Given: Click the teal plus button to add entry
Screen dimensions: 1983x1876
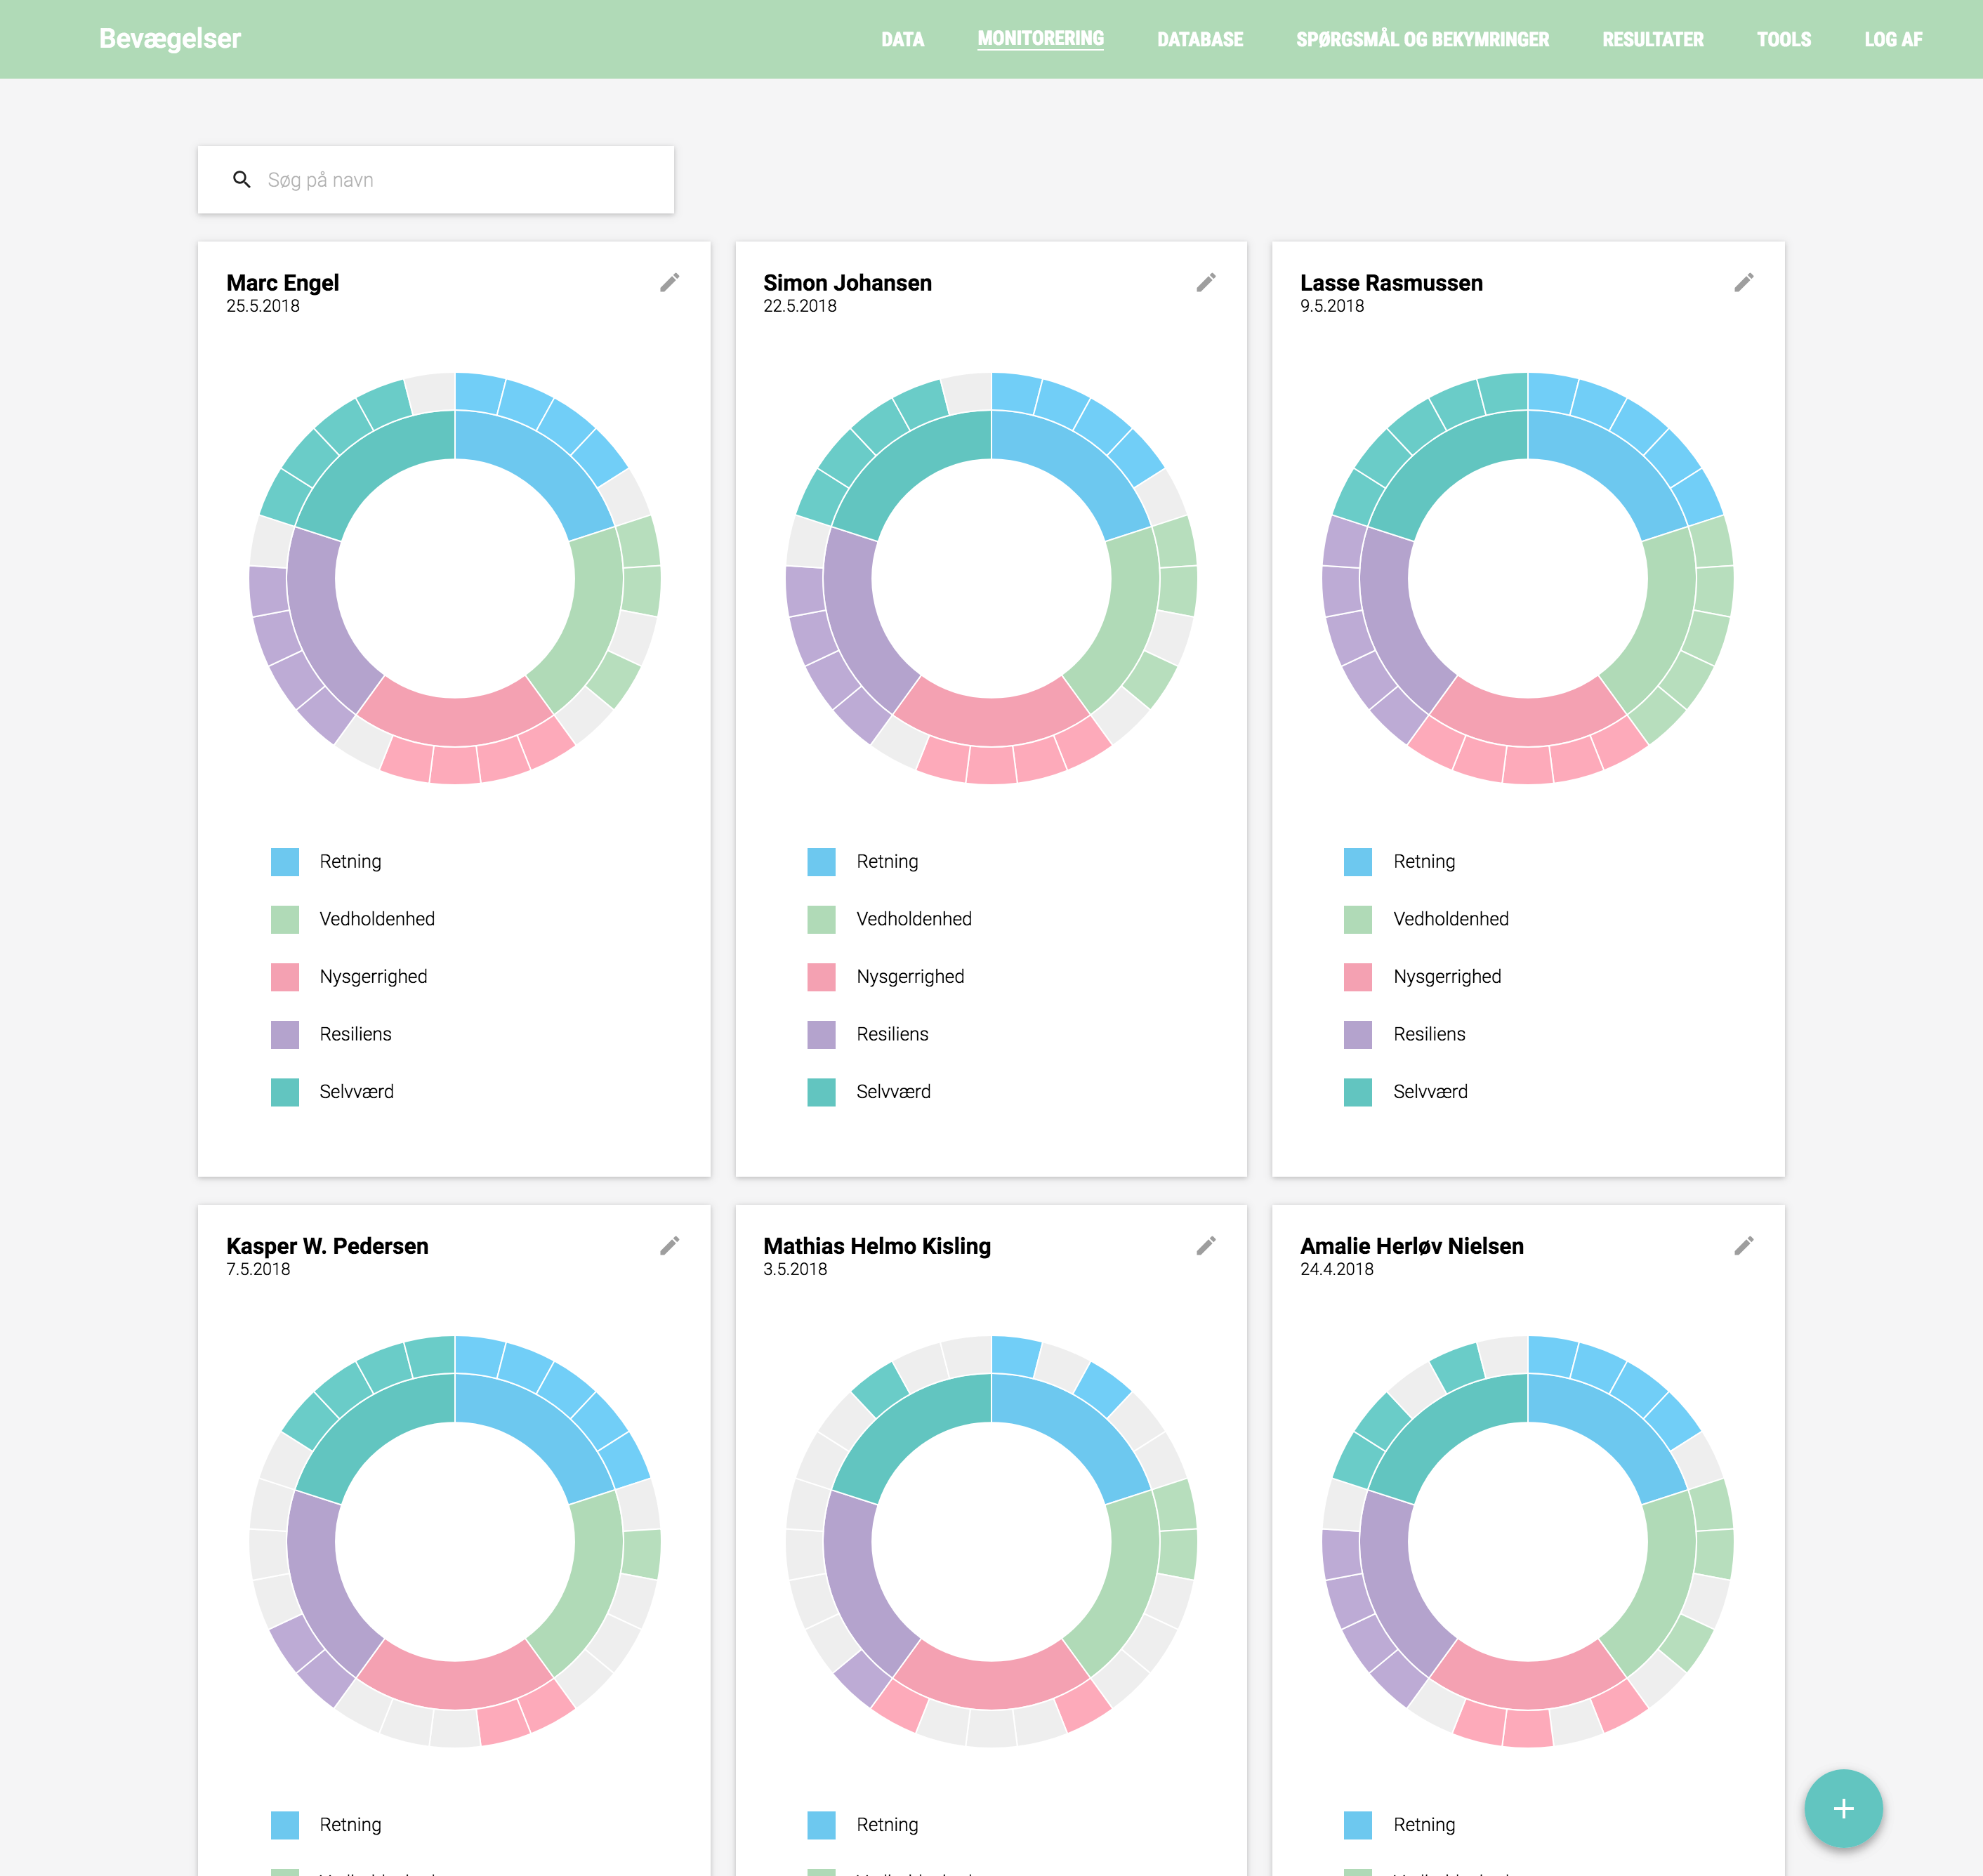Looking at the screenshot, I should click(1843, 1808).
